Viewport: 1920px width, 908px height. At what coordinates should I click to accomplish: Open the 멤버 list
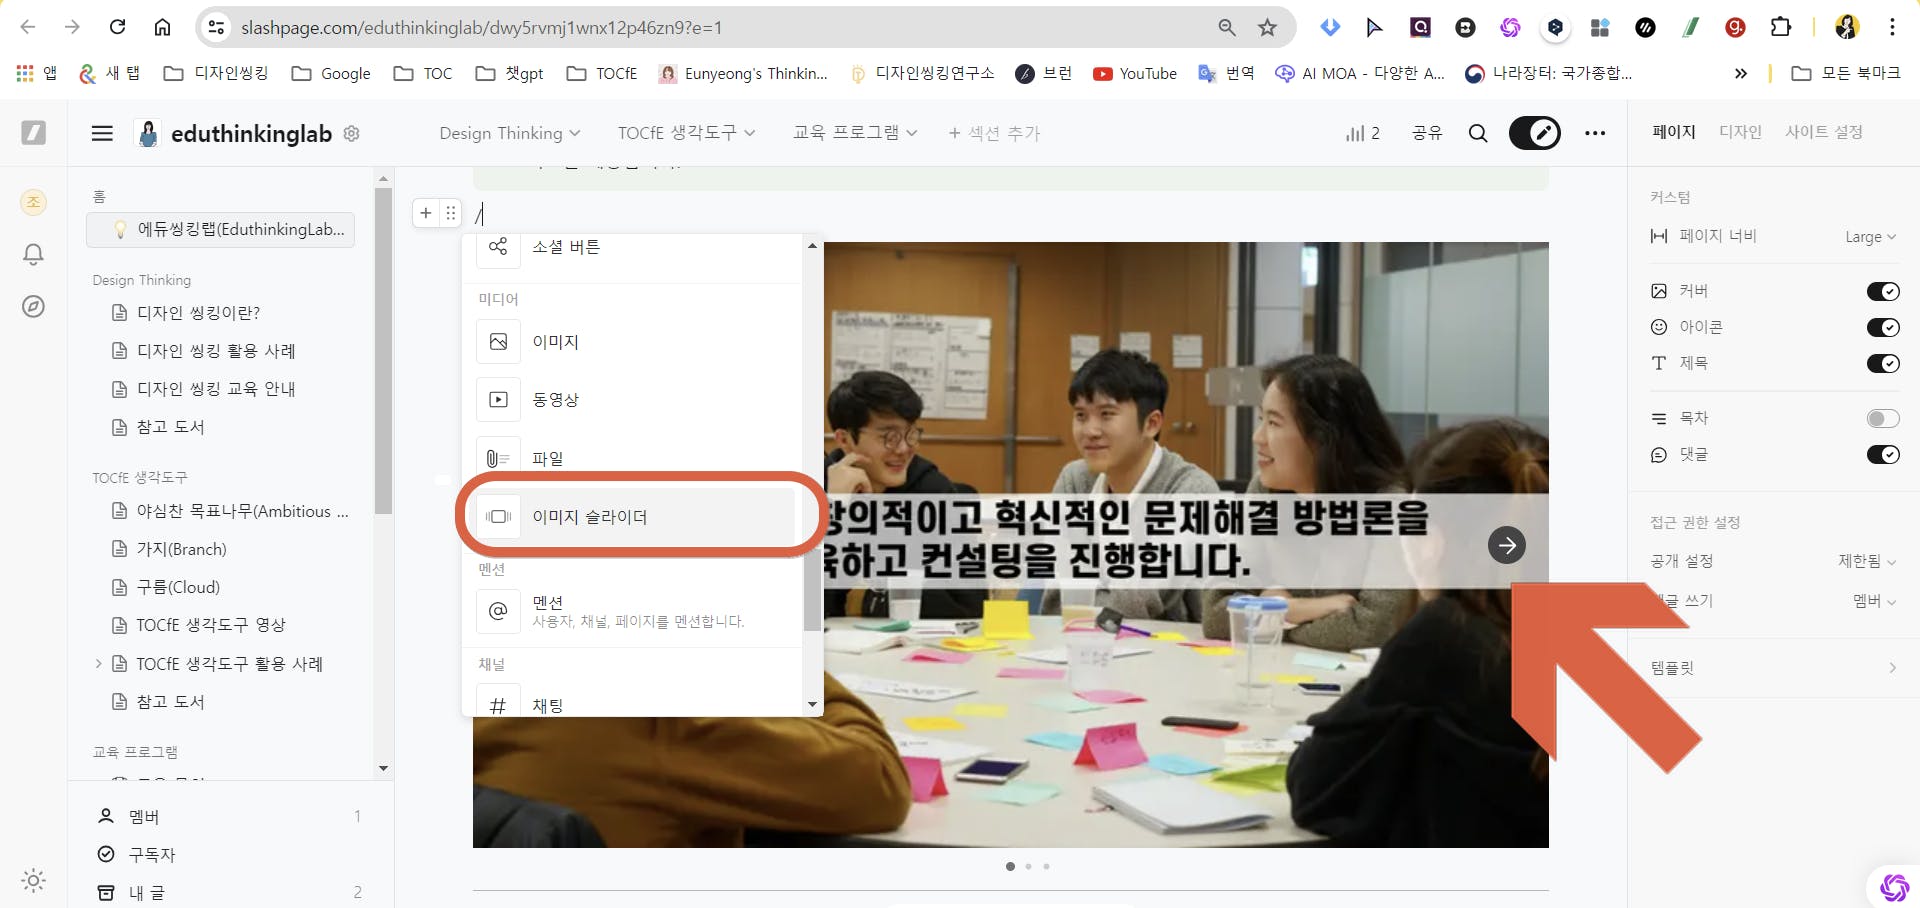pos(229,817)
